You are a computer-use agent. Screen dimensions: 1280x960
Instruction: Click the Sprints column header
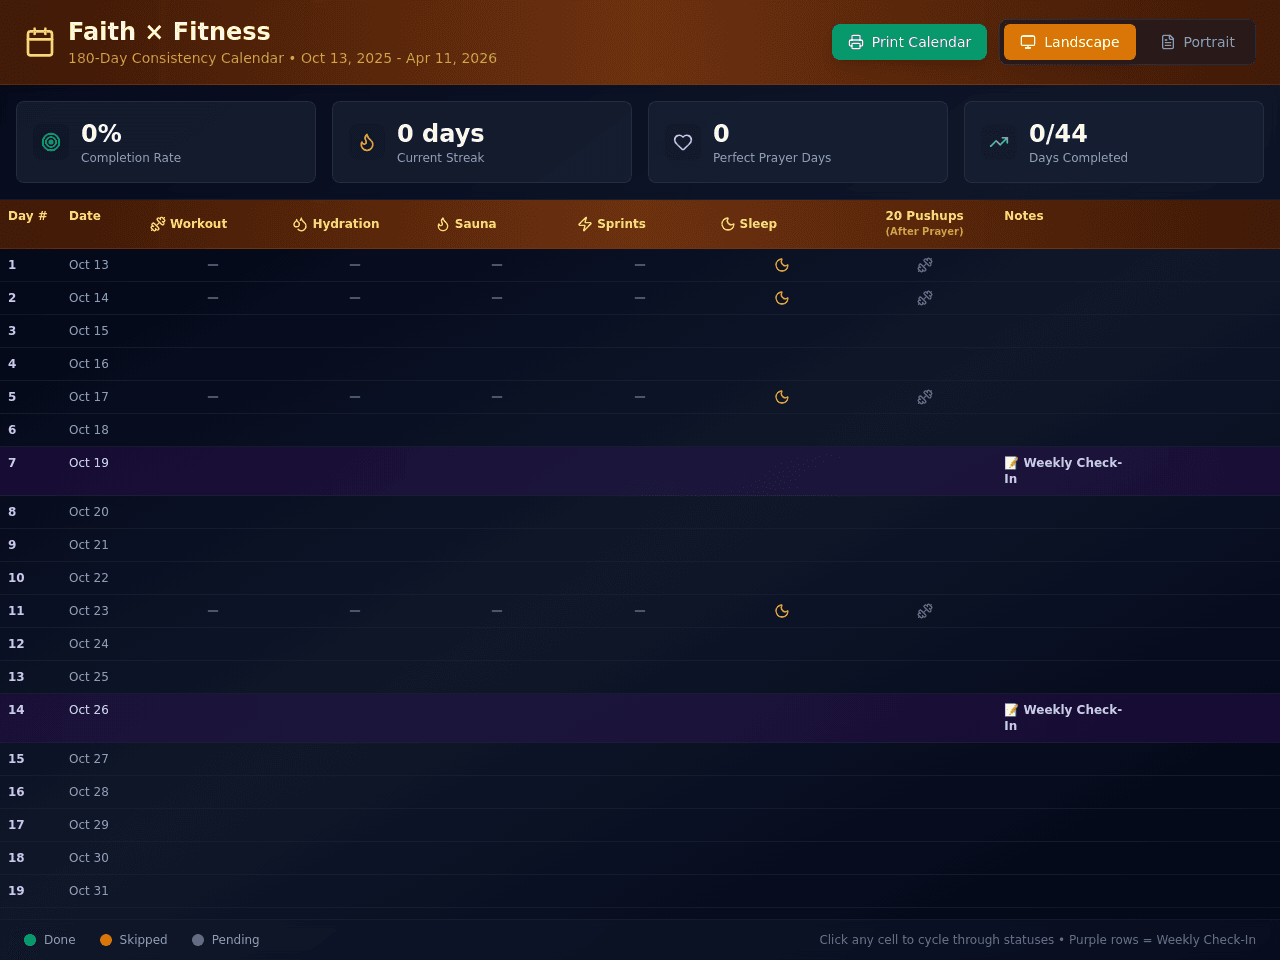(x=612, y=224)
